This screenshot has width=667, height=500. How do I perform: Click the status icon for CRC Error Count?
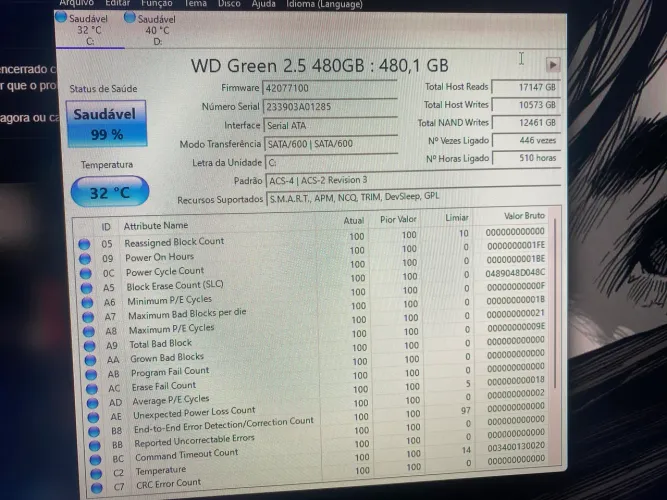[x=97, y=488]
